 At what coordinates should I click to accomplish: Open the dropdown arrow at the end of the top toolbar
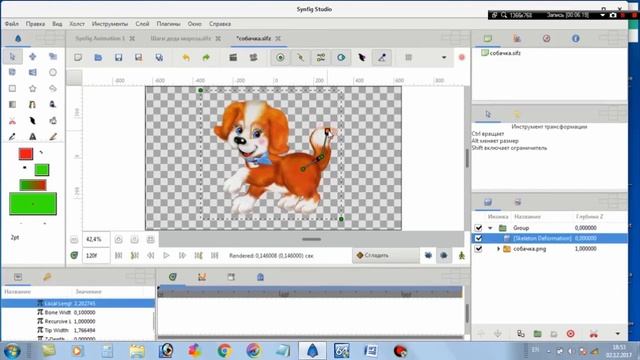444,58
